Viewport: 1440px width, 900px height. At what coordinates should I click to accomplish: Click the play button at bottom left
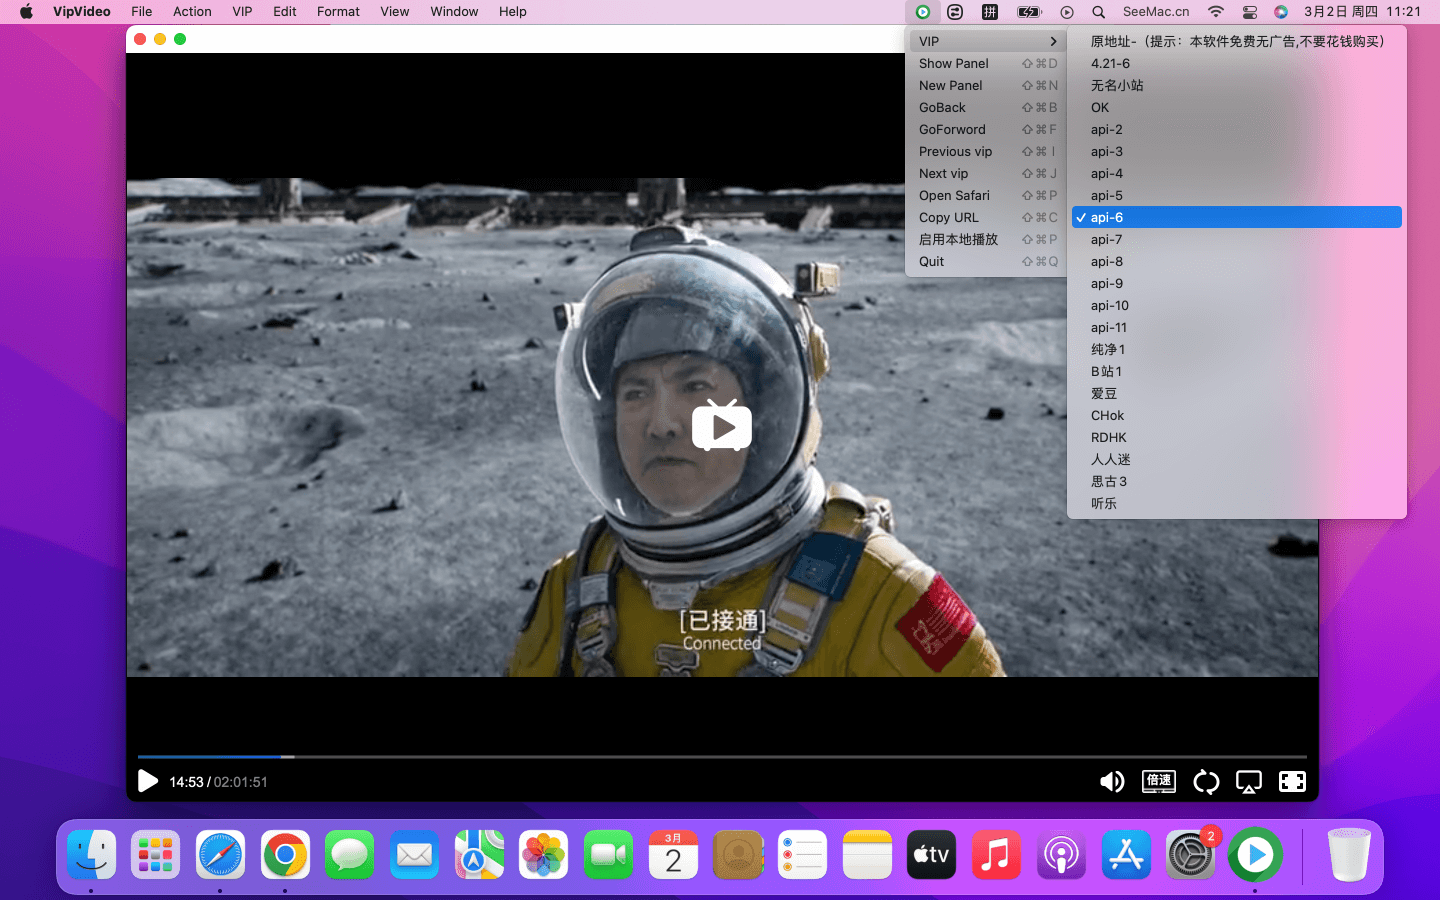click(148, 781)
